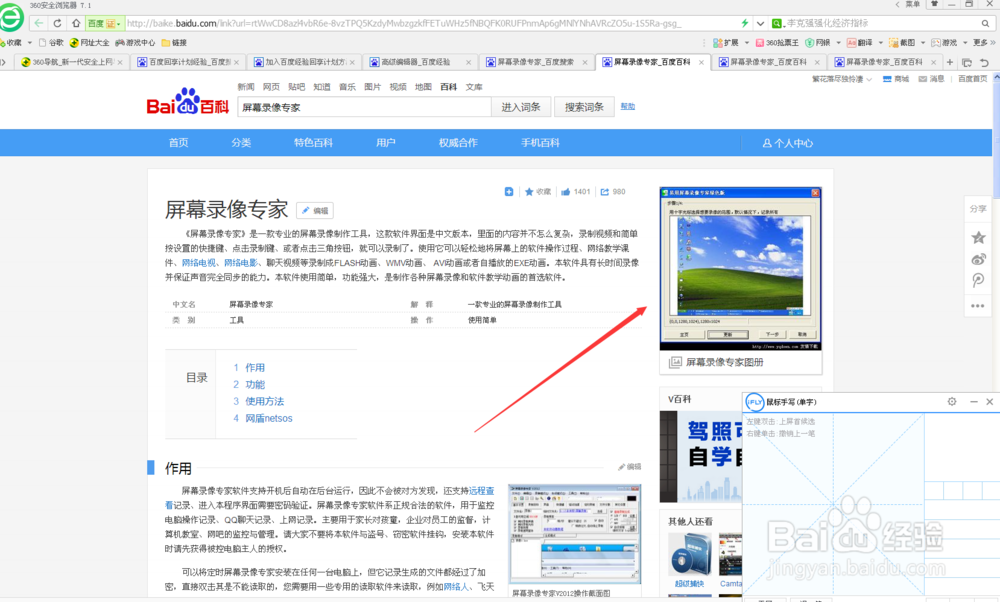Jump to 使用方法 in the table of contents
The image size is (1000, 602).
pyautogui.click(x=265, y=401)
